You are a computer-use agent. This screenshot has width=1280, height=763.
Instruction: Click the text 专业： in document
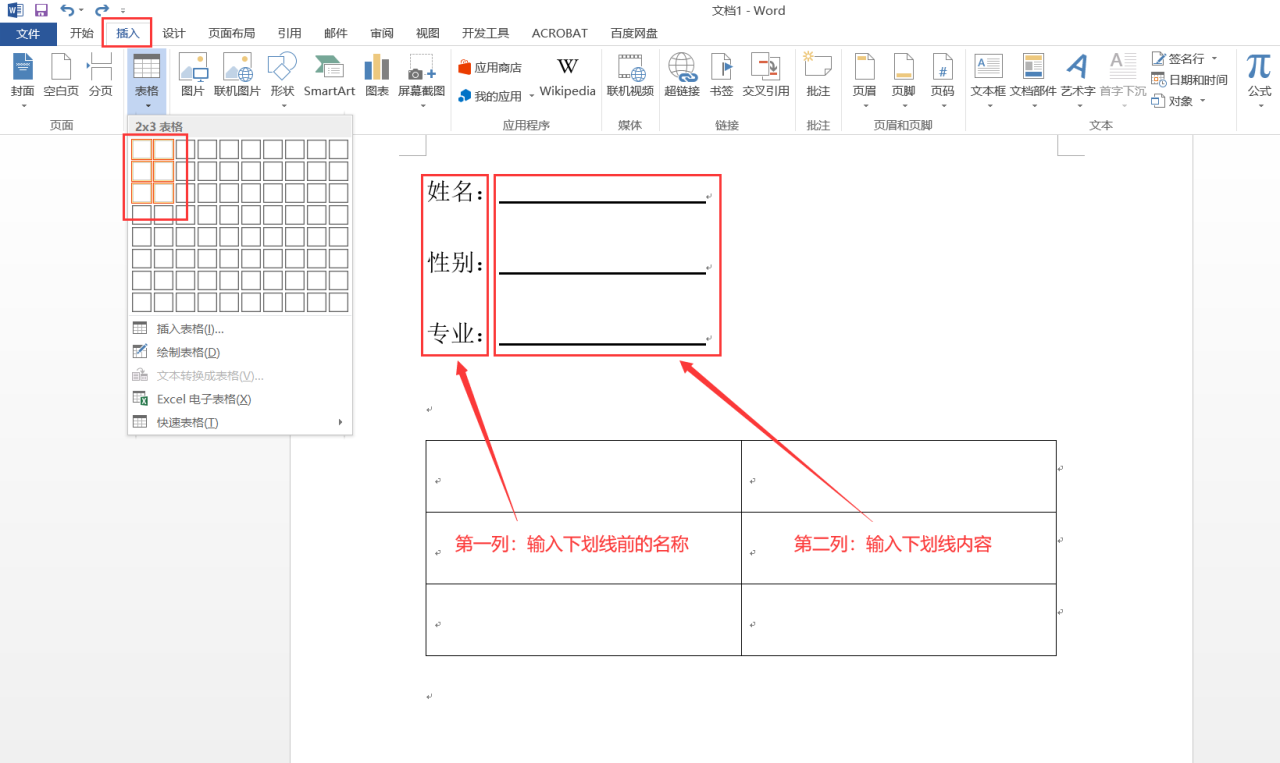click(456, 333)
